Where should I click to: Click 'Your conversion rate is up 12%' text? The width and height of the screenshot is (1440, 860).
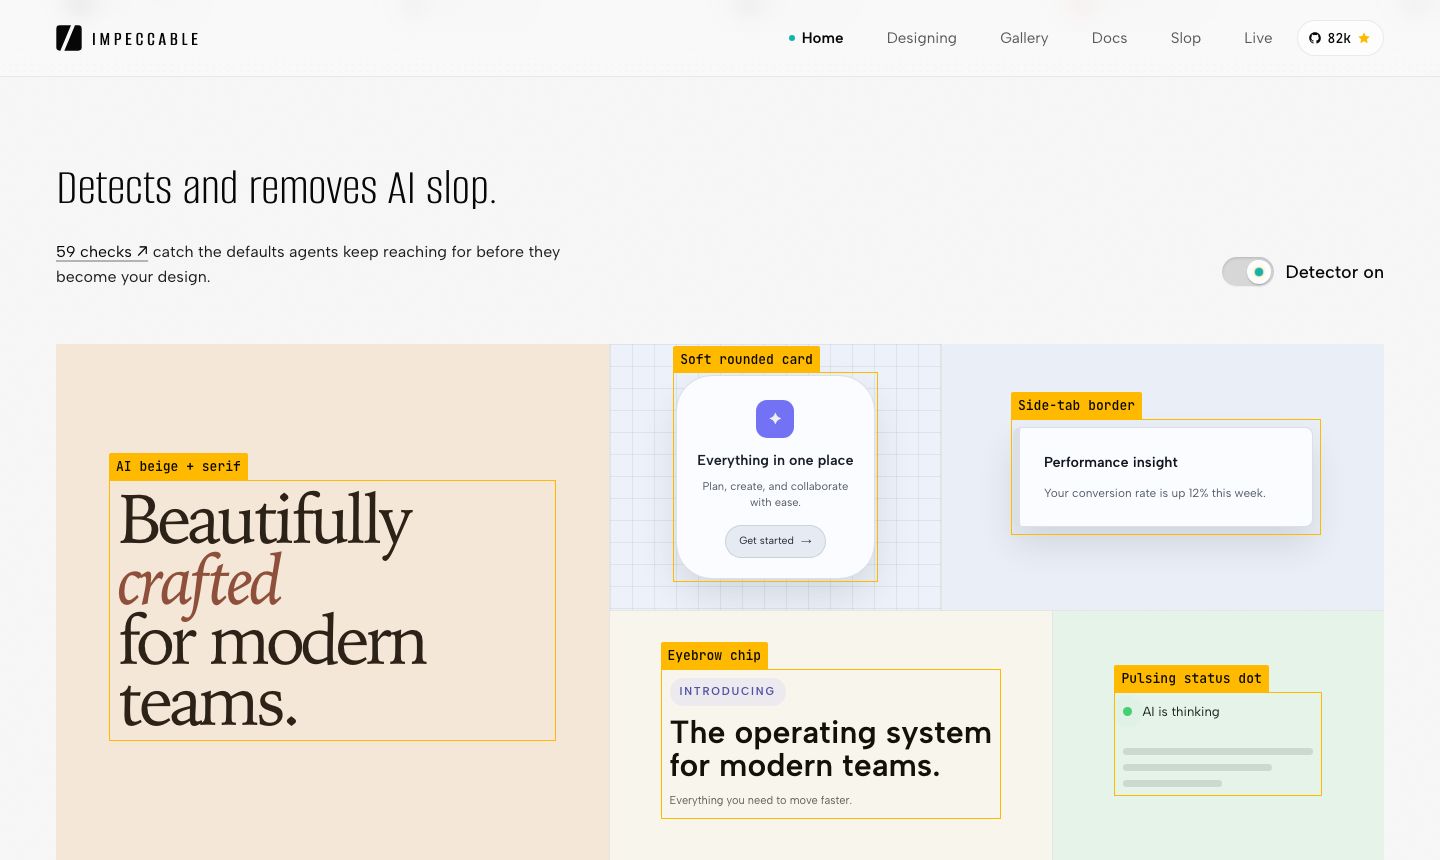point(1154,493)
